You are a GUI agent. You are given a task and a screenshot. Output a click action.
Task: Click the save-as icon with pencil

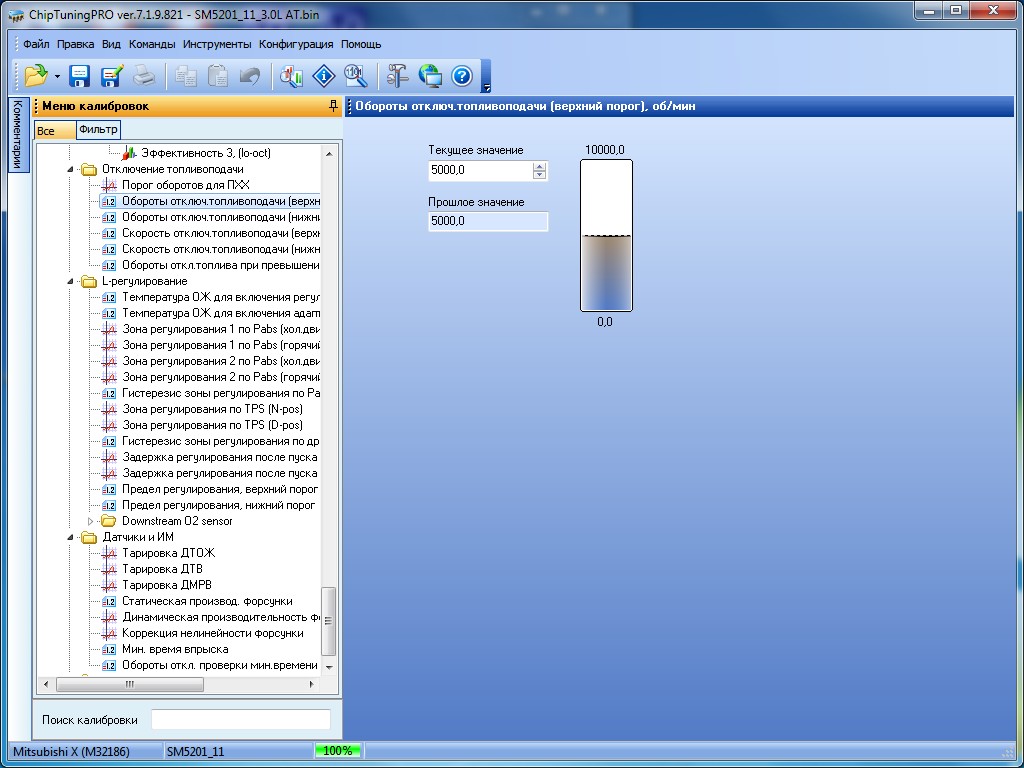click(111, 76)
